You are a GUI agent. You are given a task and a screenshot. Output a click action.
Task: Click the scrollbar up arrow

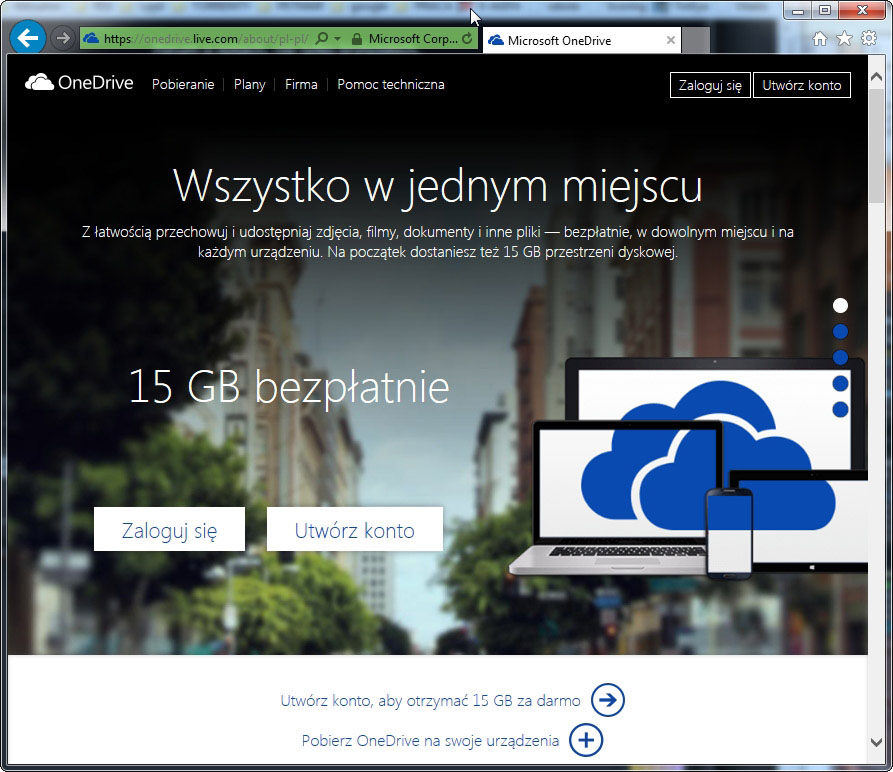point(877,76)
